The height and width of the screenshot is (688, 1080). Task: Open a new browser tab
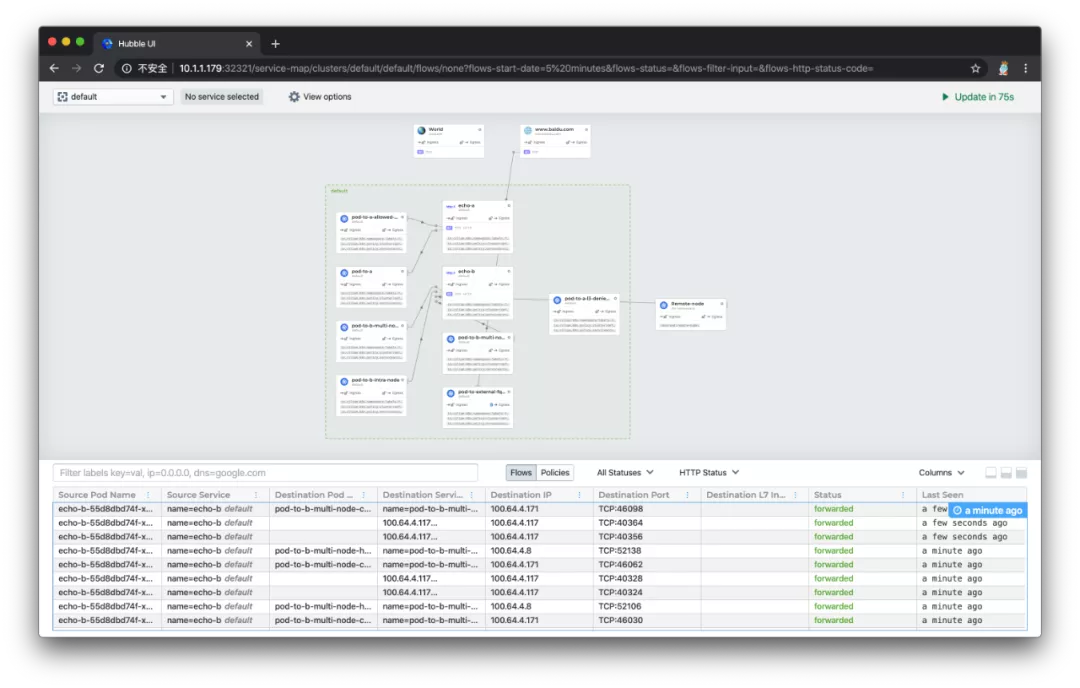coord(276,43)
